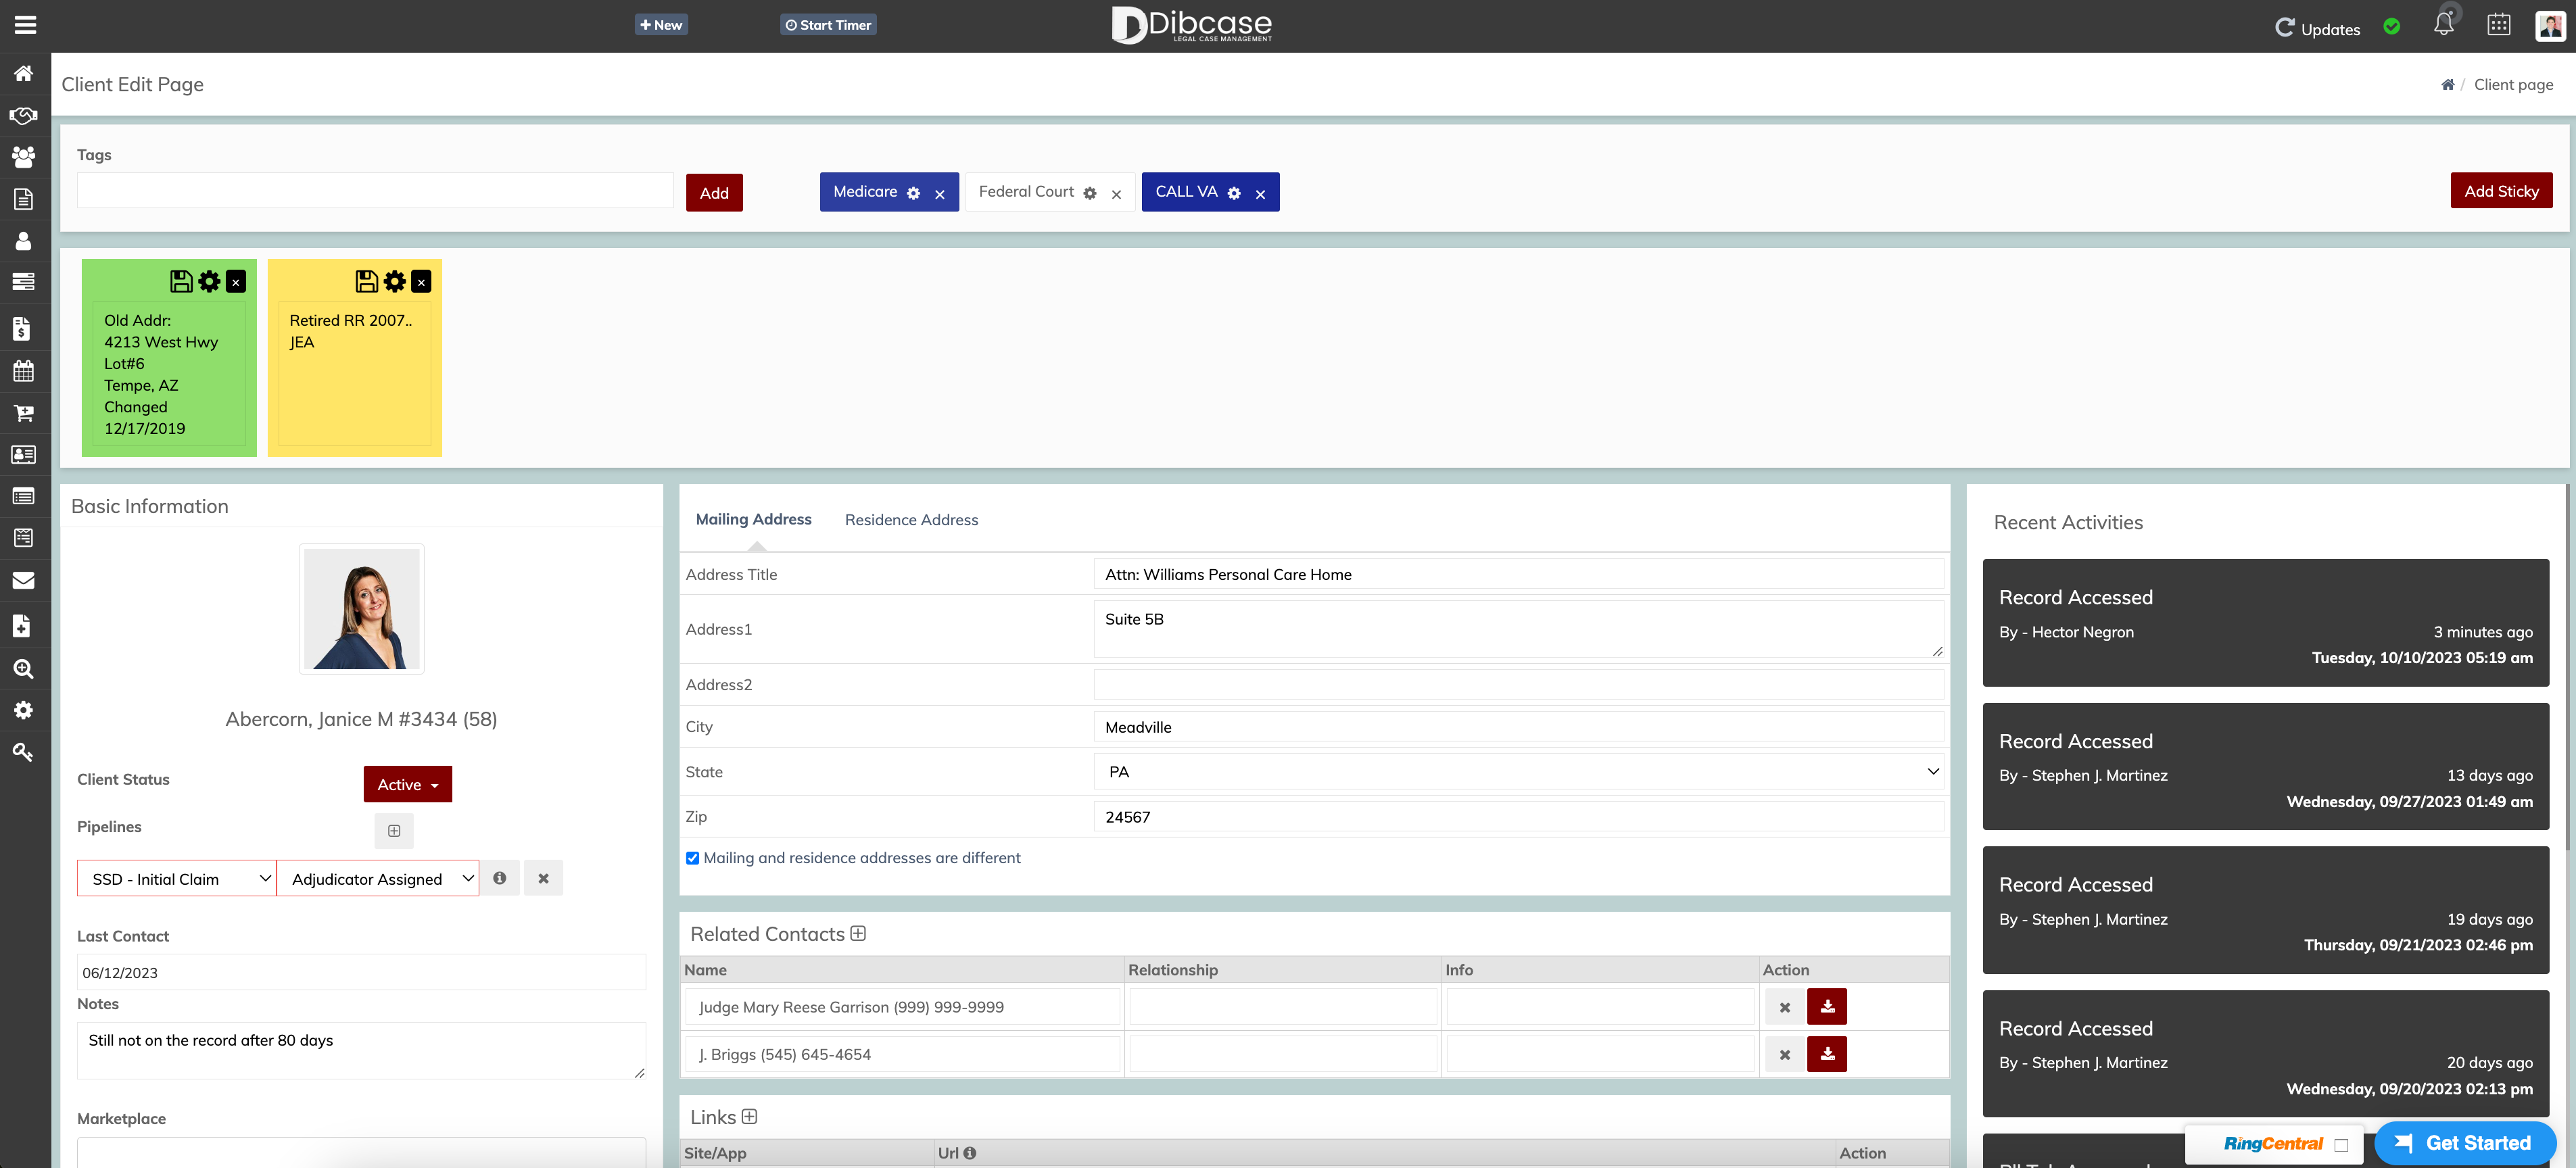Screen dimensions: 2576x1168
Task: Click the Add Sticky button
Action: click(x=2501, y=190)
